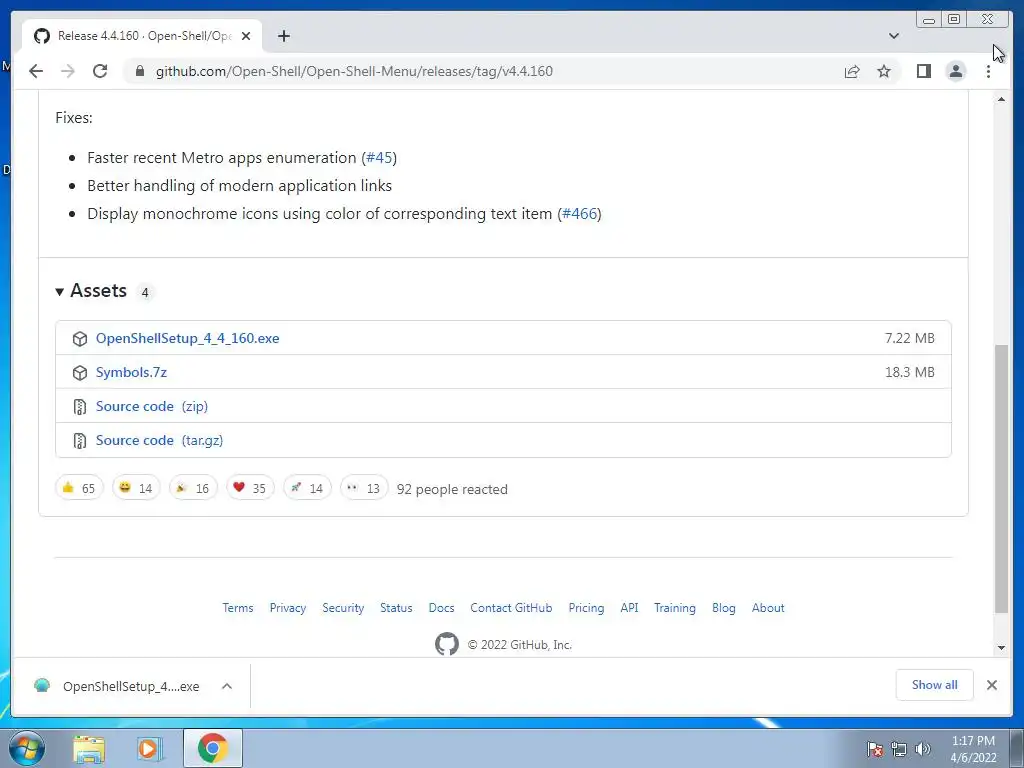Open the Privacy footer link
Image resolution: width=1024 pixels, height=768 pixels.
pos(287,608)
